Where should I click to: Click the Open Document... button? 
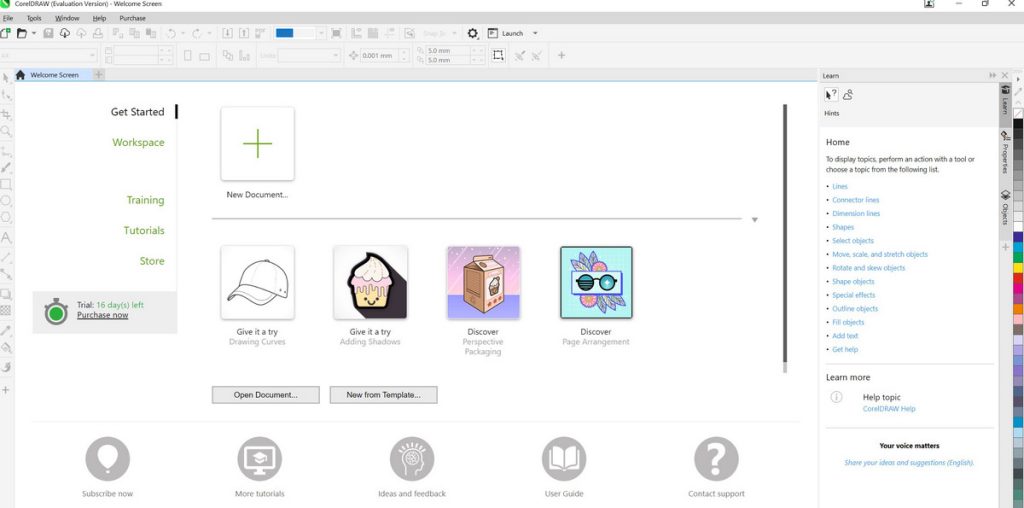pyautogui.click(x=266, y=395)
